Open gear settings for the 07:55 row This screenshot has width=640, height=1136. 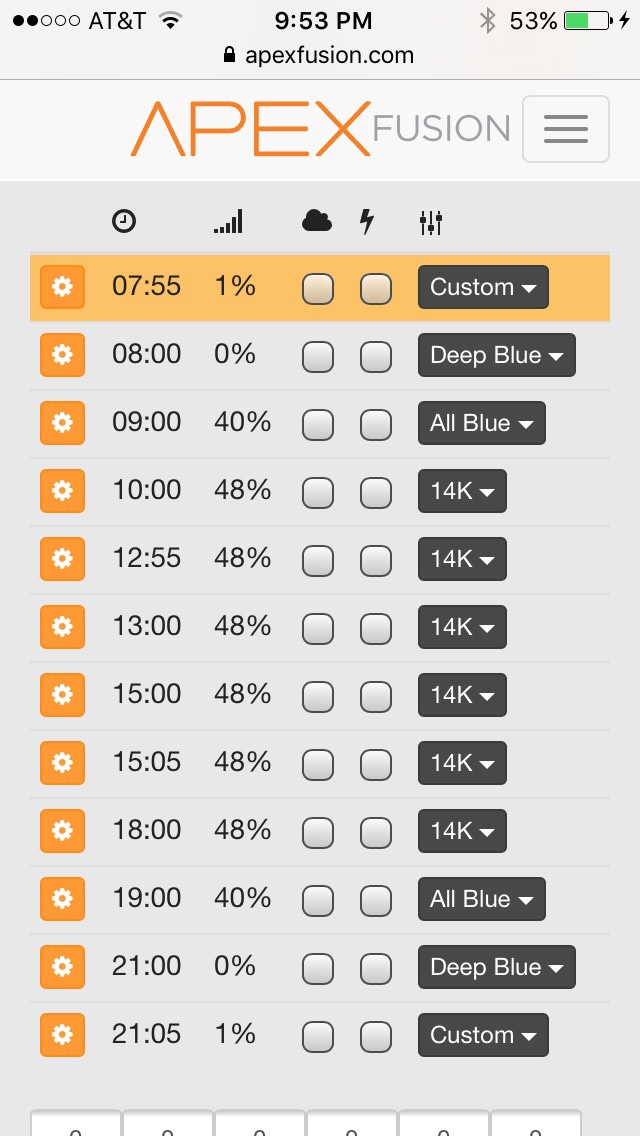pyautogui.click(x=62, y=287)
